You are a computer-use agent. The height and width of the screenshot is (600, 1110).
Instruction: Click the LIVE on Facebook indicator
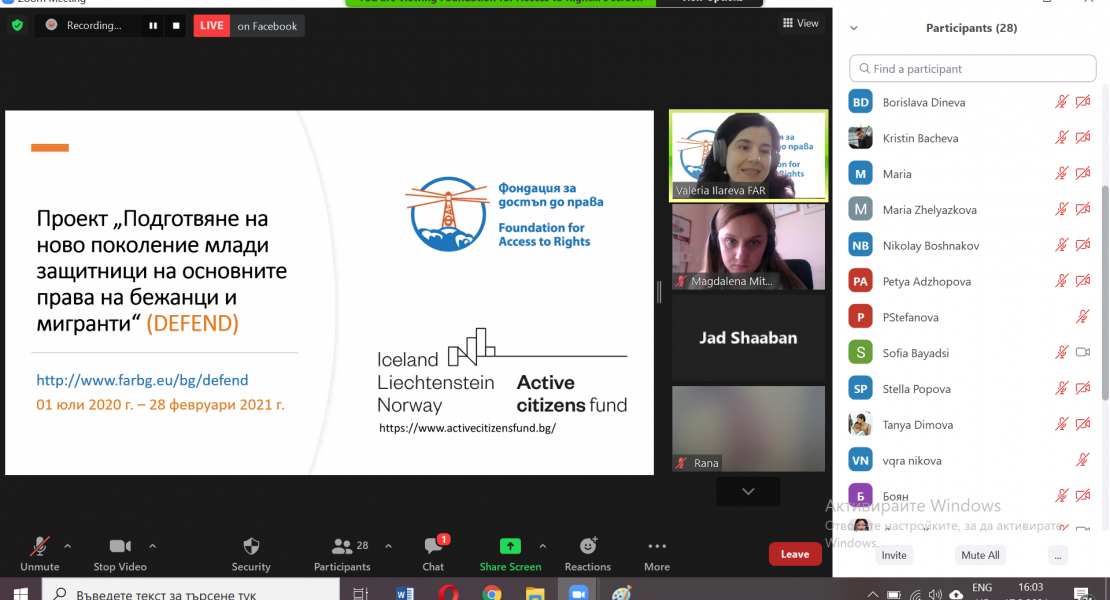(x=248, y=25)
